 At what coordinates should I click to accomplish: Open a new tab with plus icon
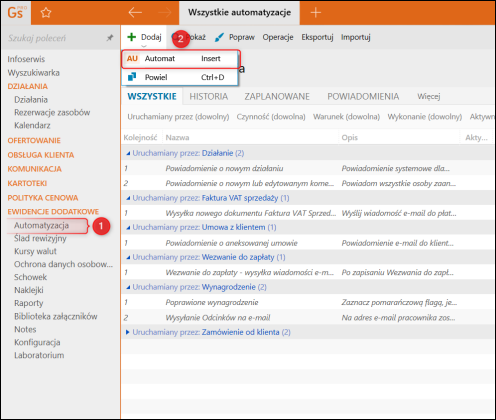tap(315, 13)
